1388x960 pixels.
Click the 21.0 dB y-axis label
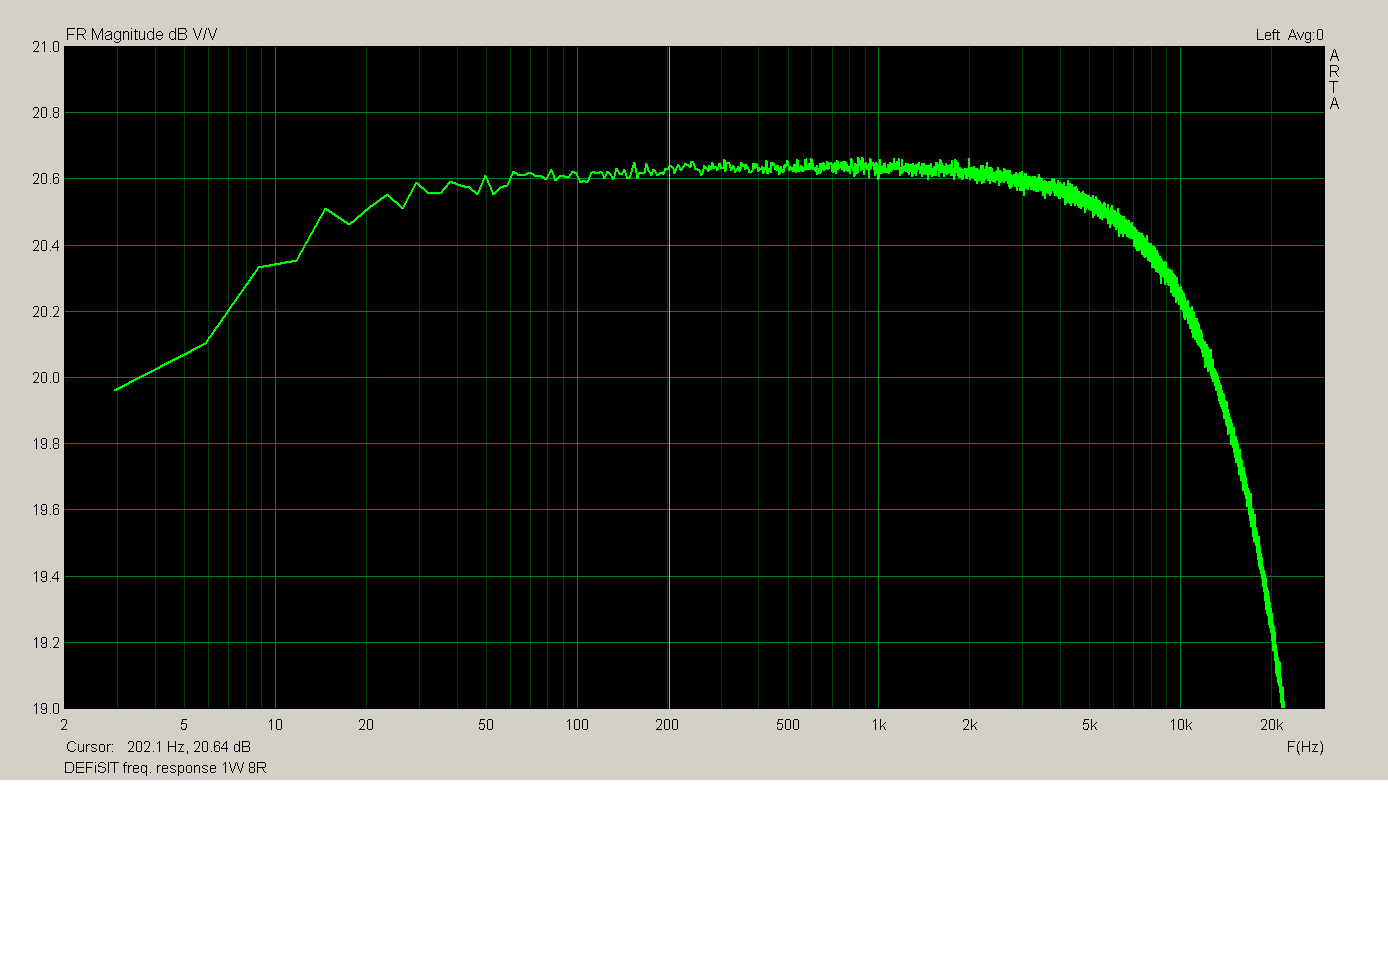click(x=46, y=47)
